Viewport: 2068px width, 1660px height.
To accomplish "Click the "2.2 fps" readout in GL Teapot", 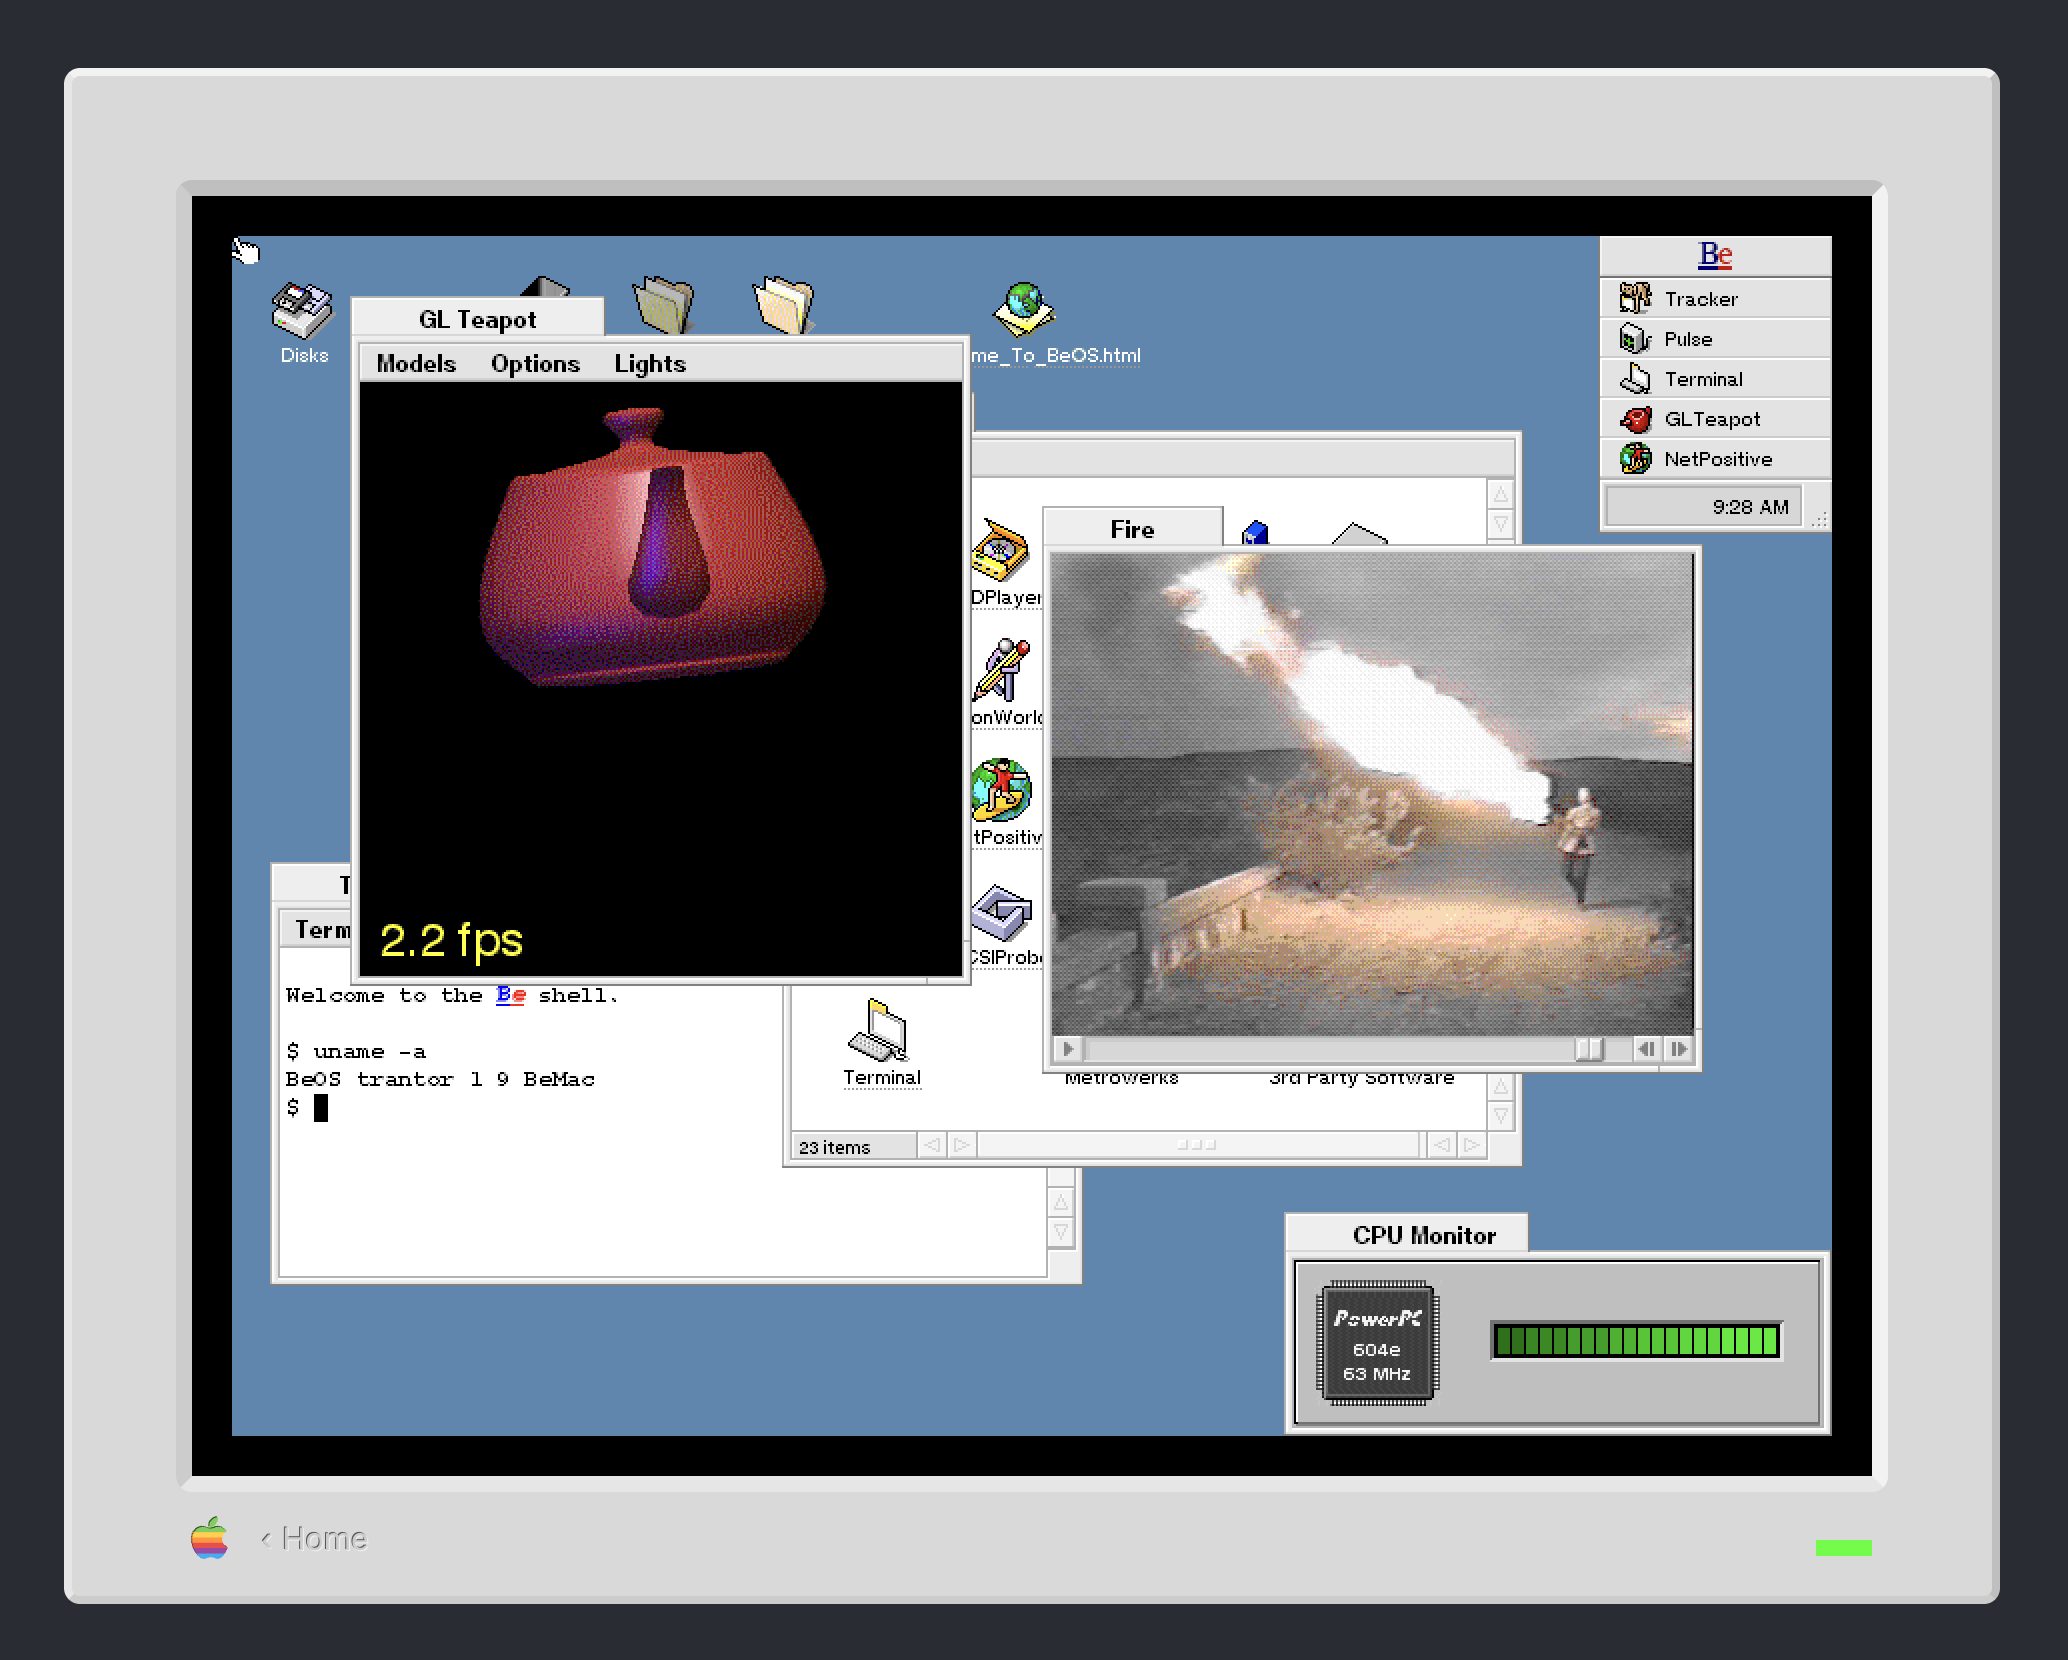I will [x=451, y=940].
